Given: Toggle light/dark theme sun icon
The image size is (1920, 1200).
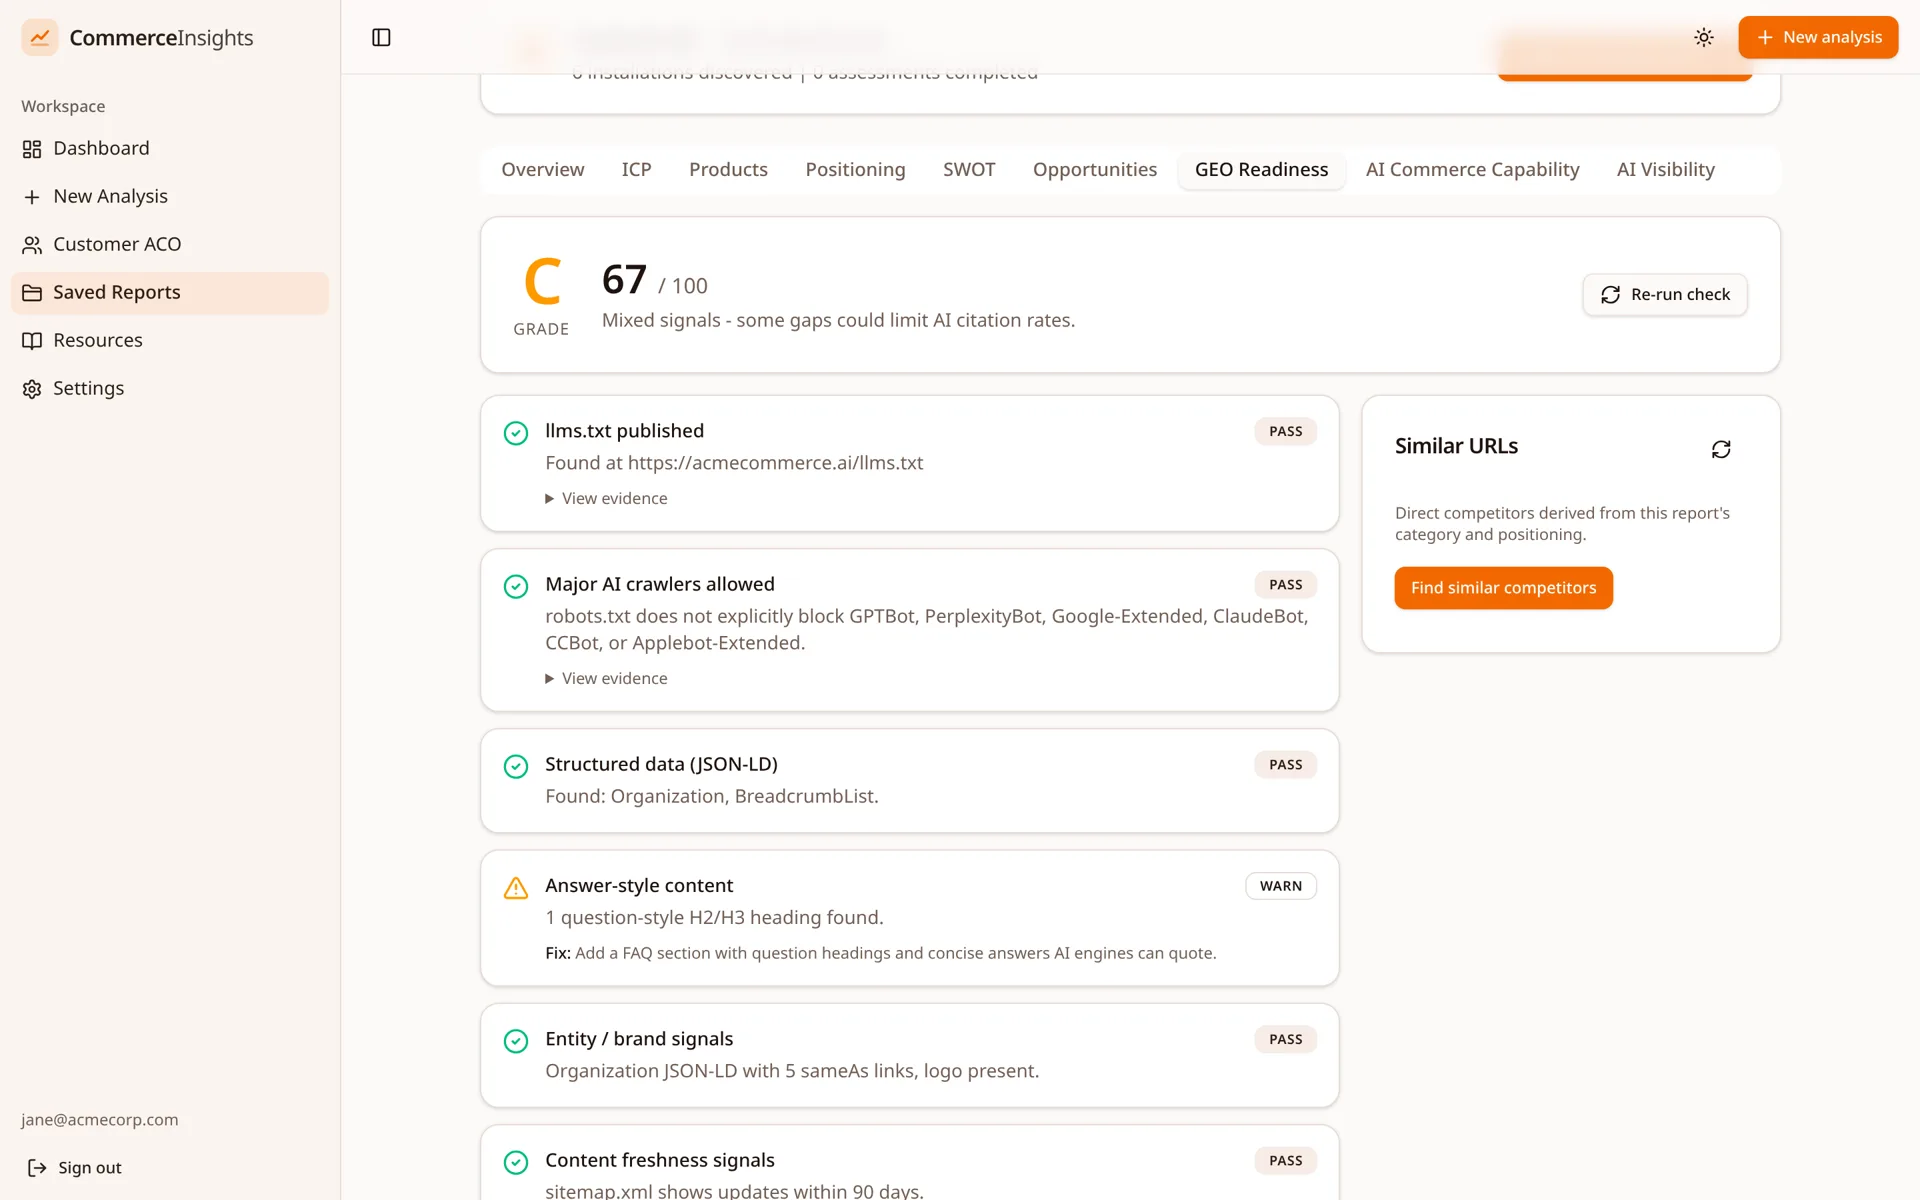Looking at the screenshot, I should click(1704, 37).
